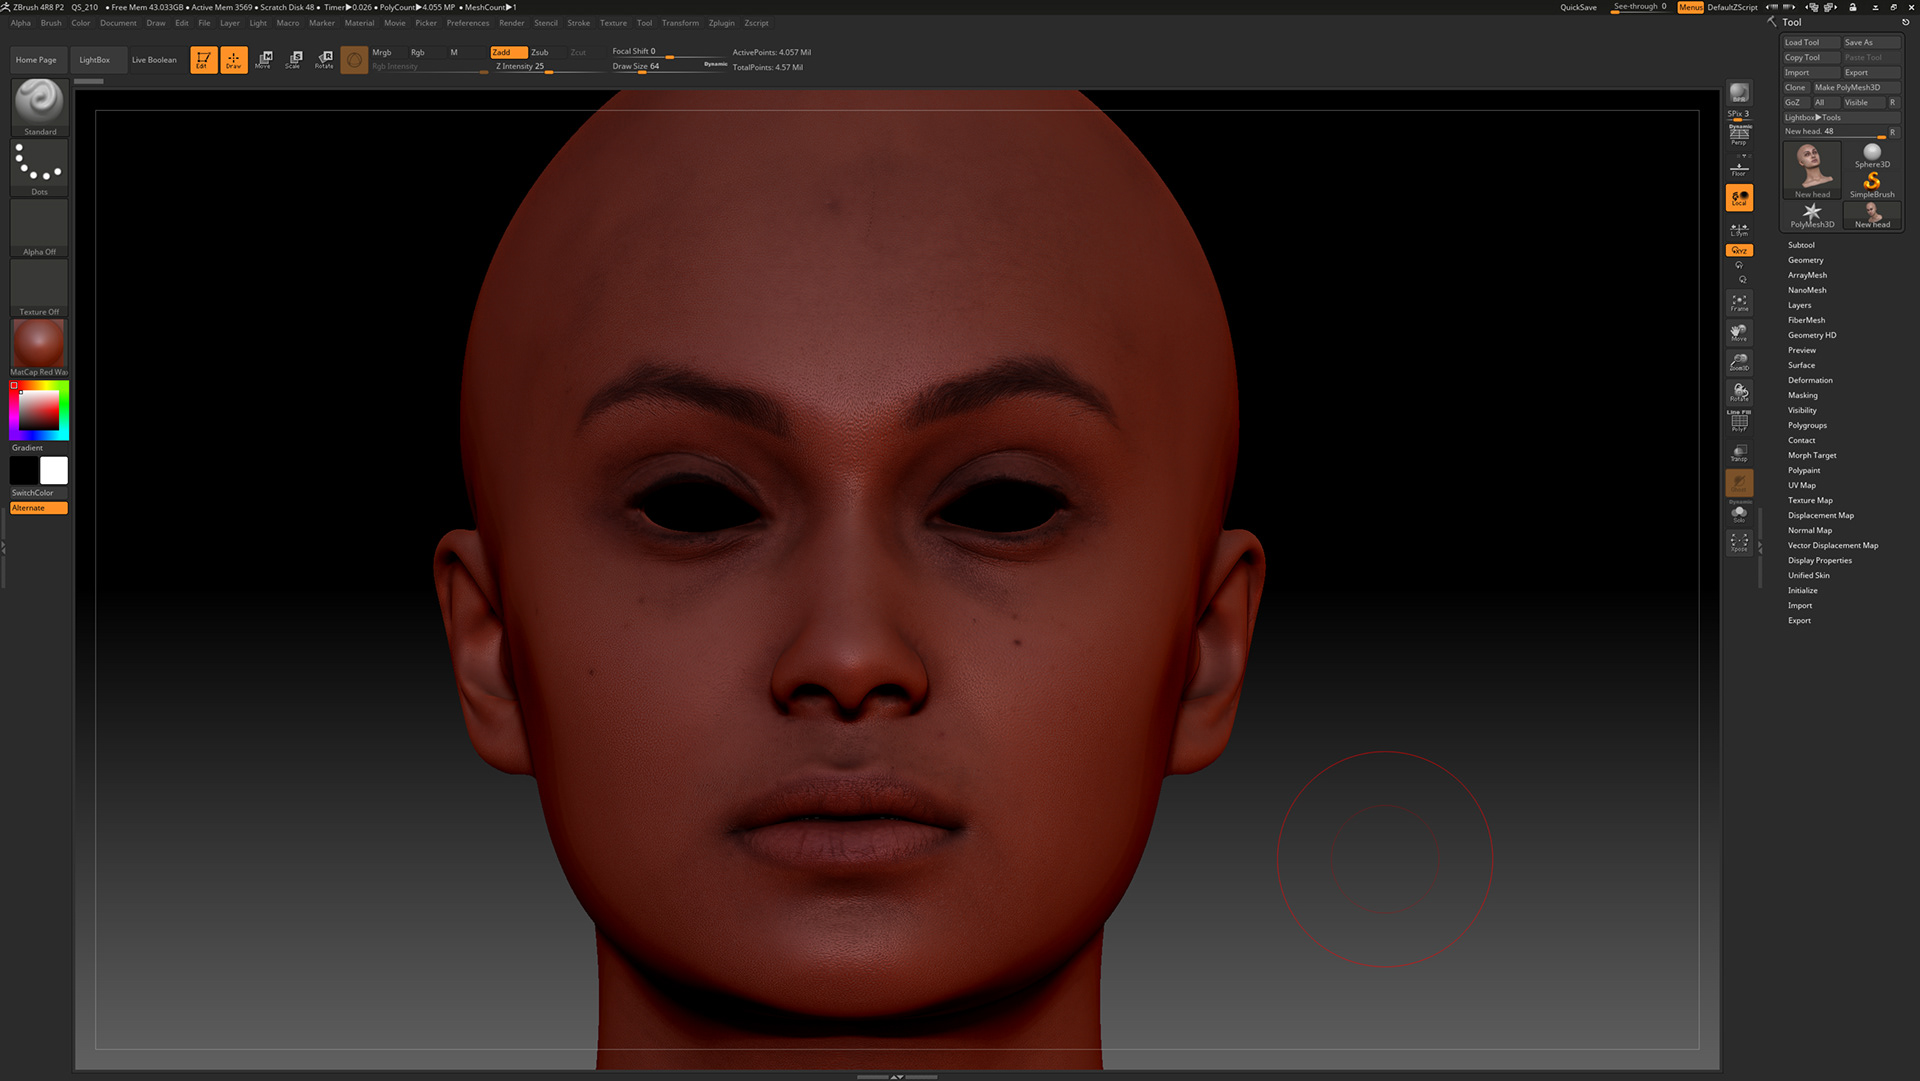Select the Standard brush thumbnail
This screenshot has width=1920, height=1081.
click(39, 104)
